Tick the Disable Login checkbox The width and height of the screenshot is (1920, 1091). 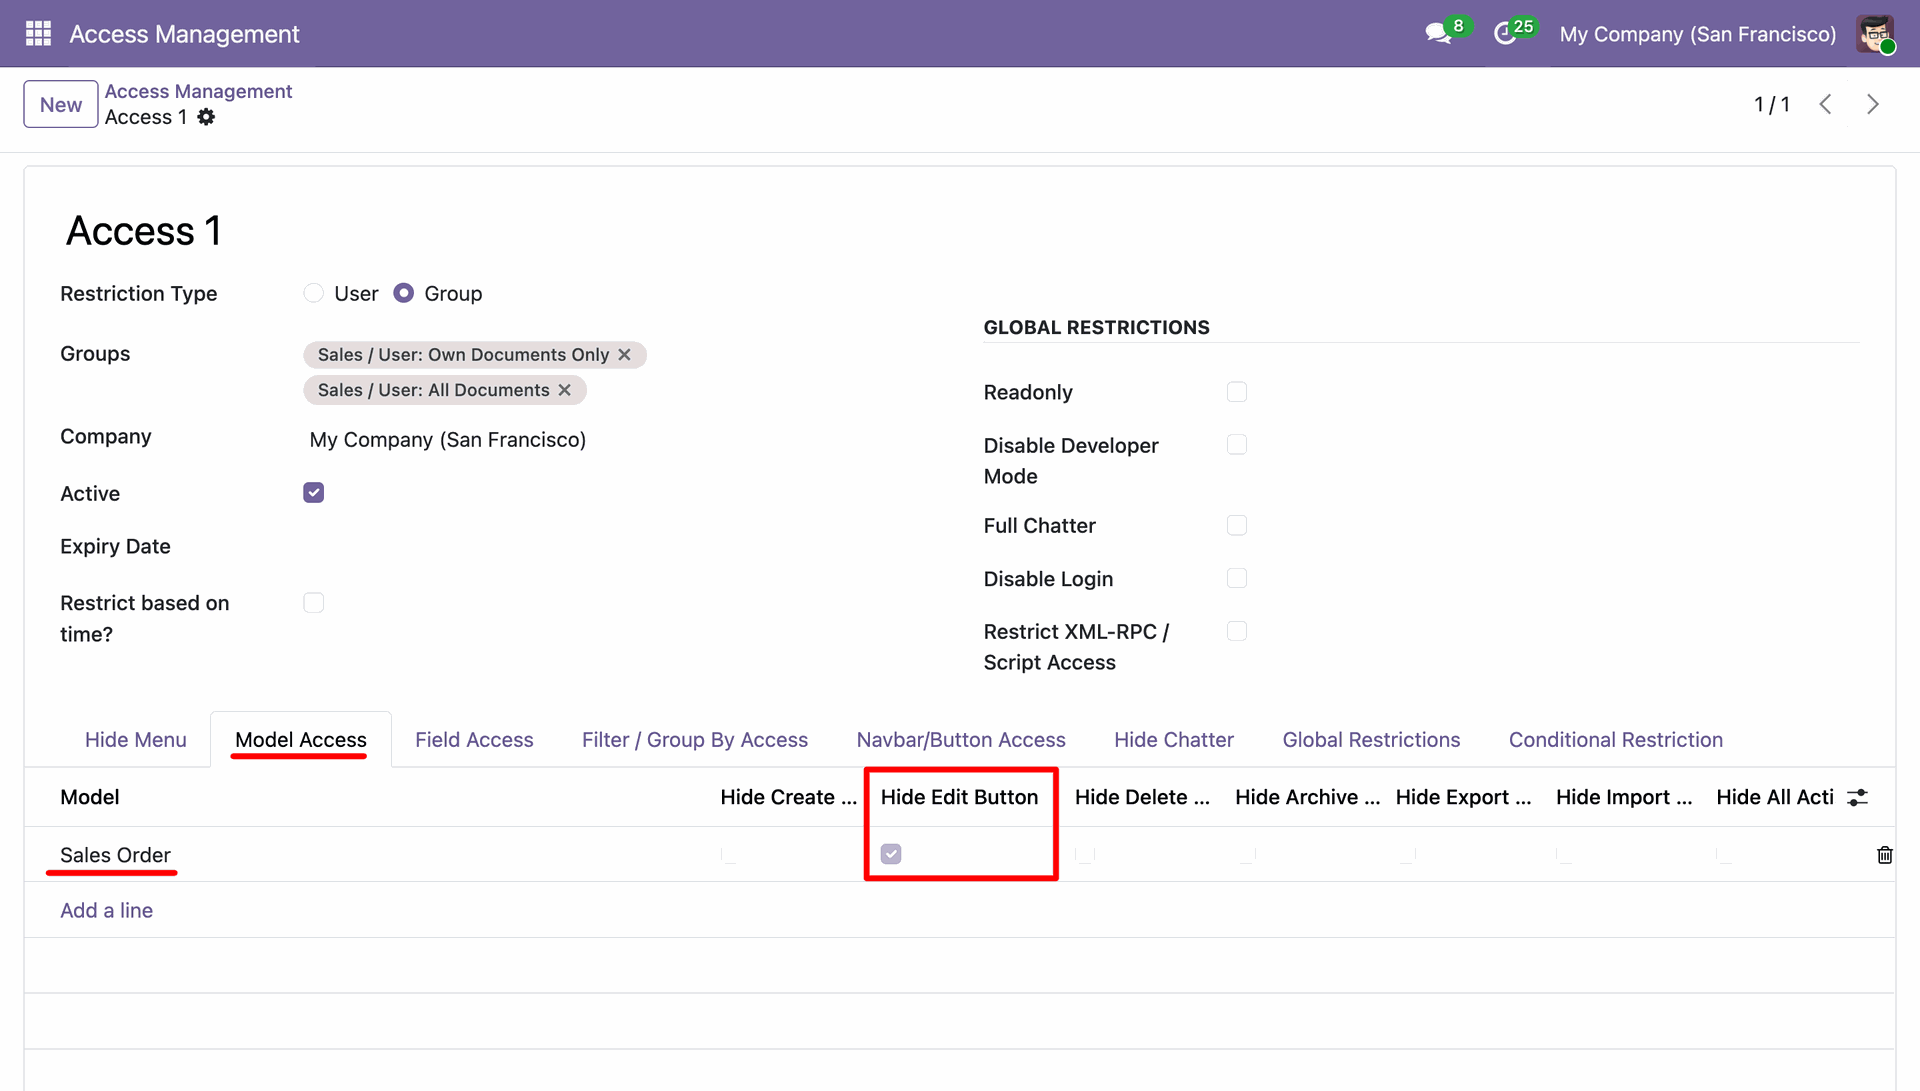click(x=1237, y=578)
